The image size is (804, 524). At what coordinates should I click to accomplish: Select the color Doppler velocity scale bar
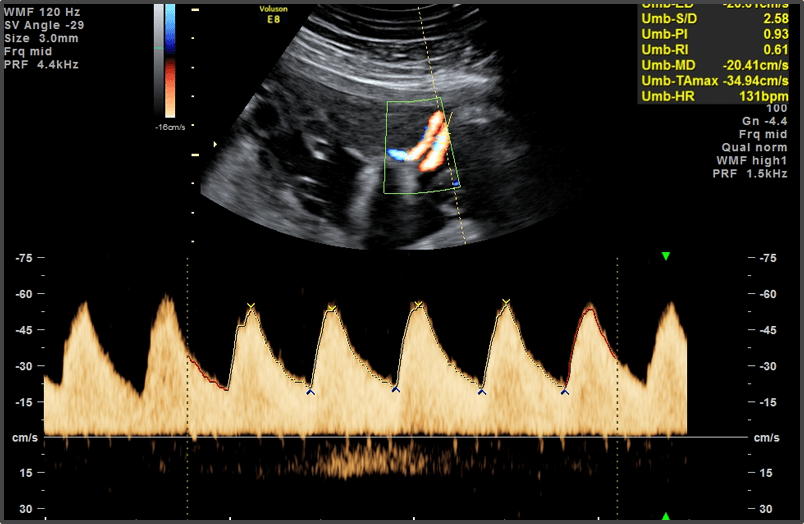point(170,61)
